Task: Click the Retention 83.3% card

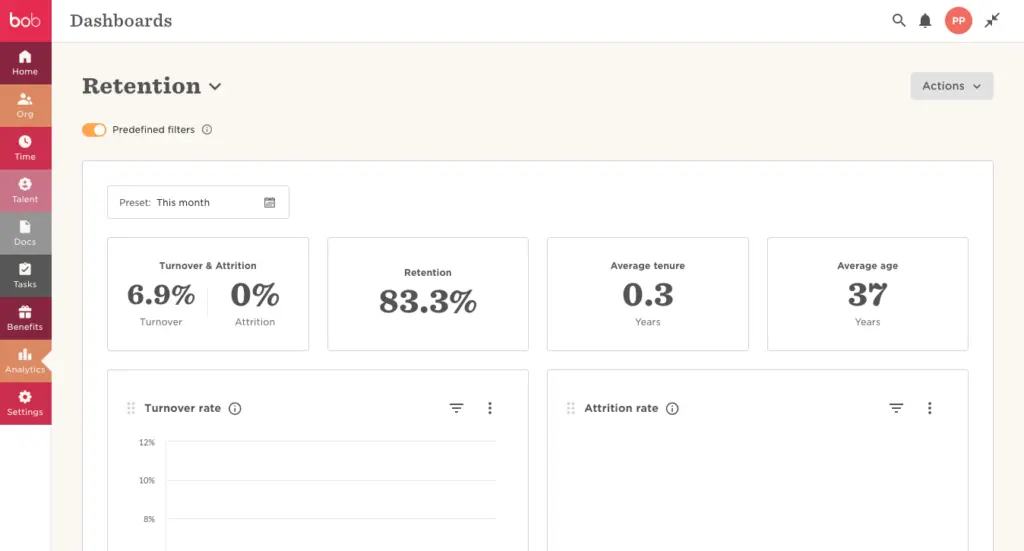Action: point(428,294)
